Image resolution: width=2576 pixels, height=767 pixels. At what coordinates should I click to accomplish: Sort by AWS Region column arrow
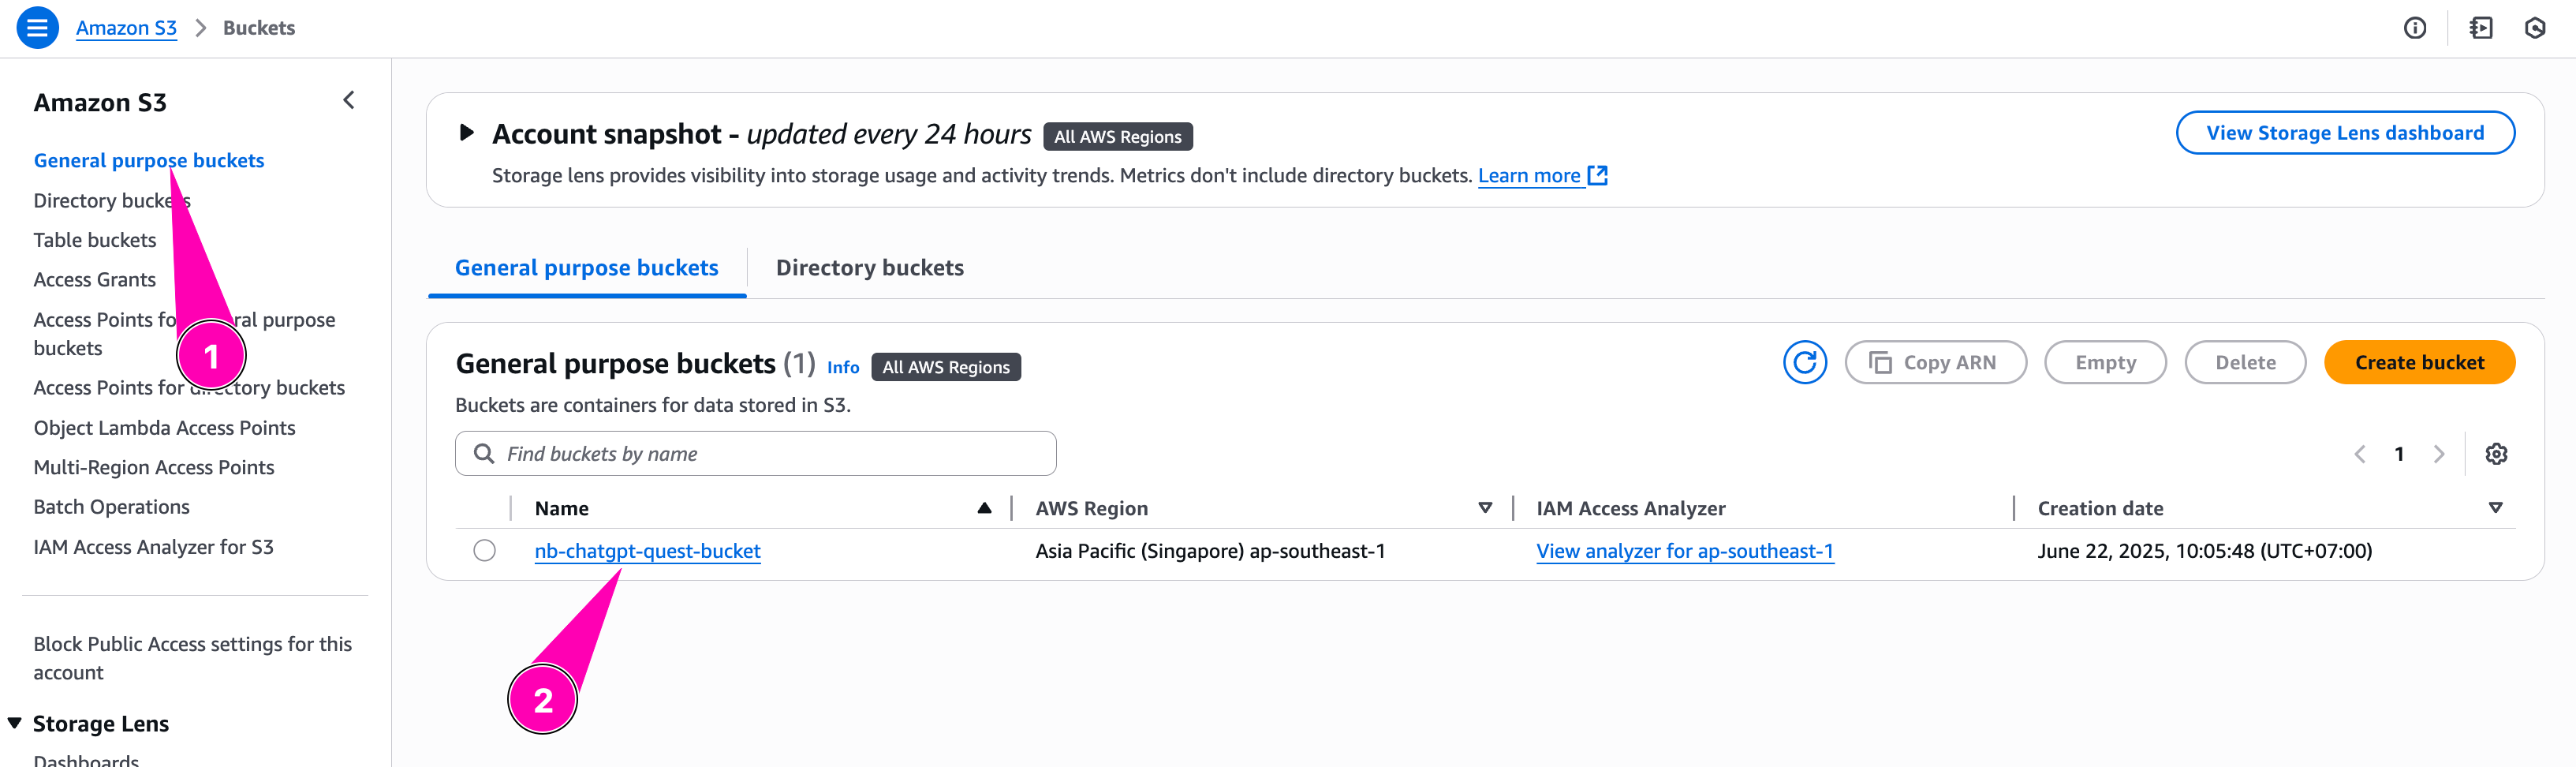[1485, 508]
